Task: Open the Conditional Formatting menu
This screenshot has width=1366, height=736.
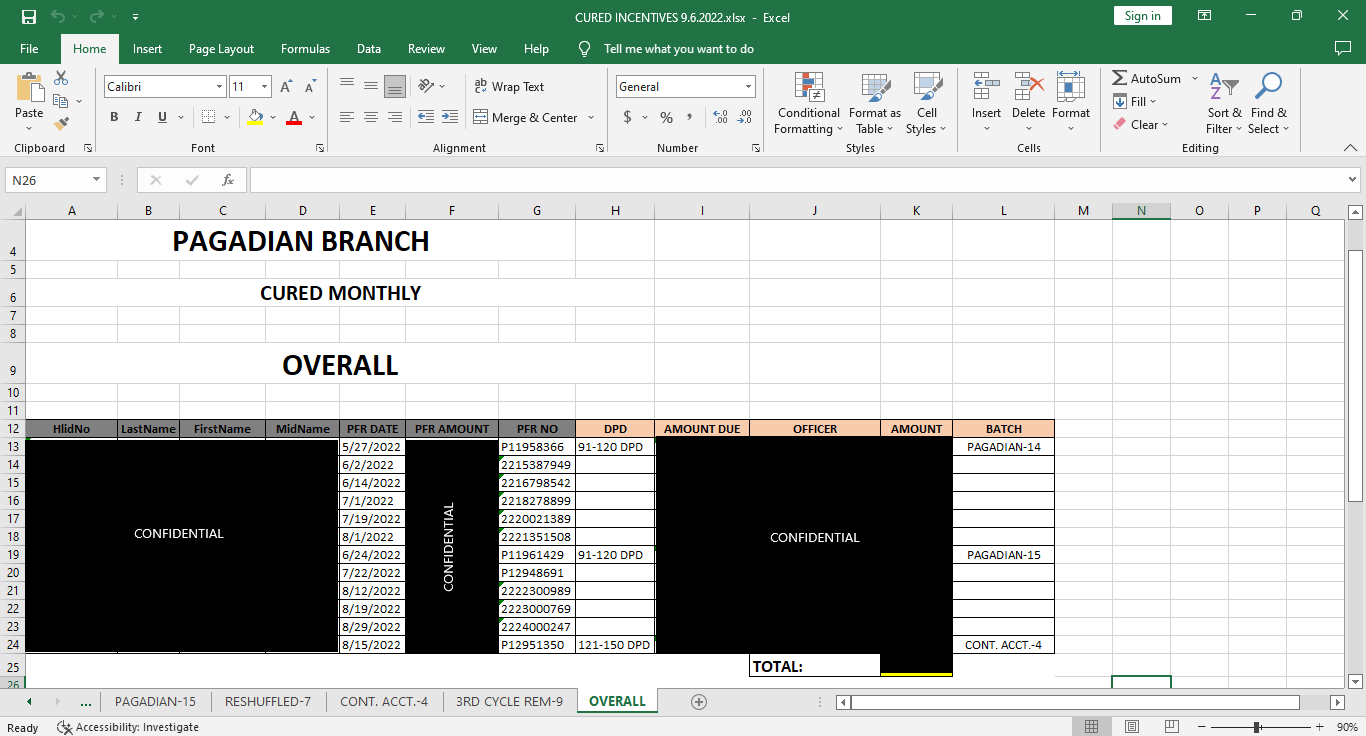Action: pos(808,103)
